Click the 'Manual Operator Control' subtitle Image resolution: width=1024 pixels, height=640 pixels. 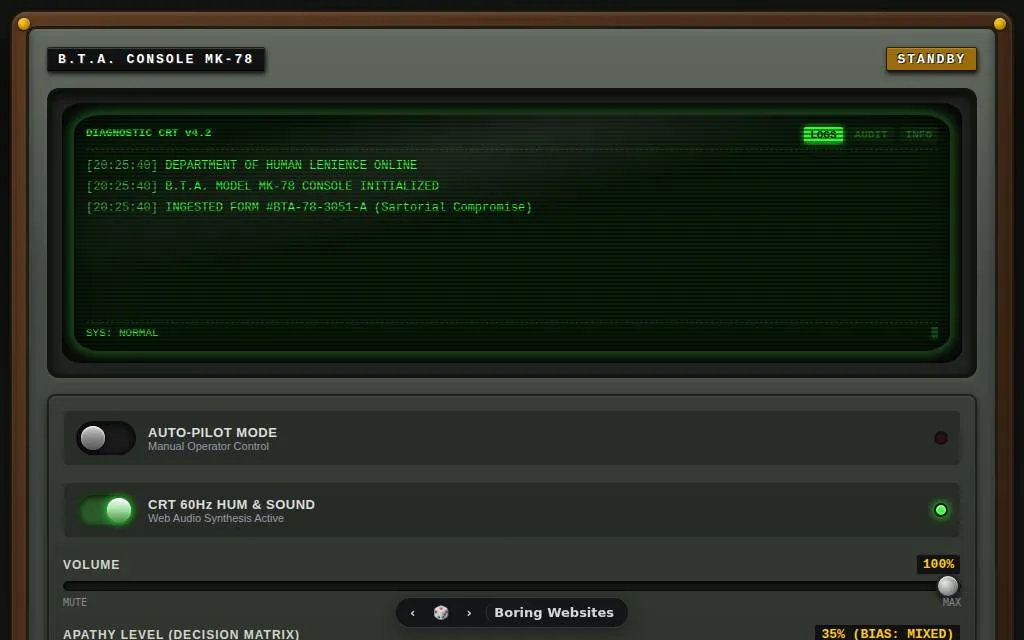(x=208, y=447)
